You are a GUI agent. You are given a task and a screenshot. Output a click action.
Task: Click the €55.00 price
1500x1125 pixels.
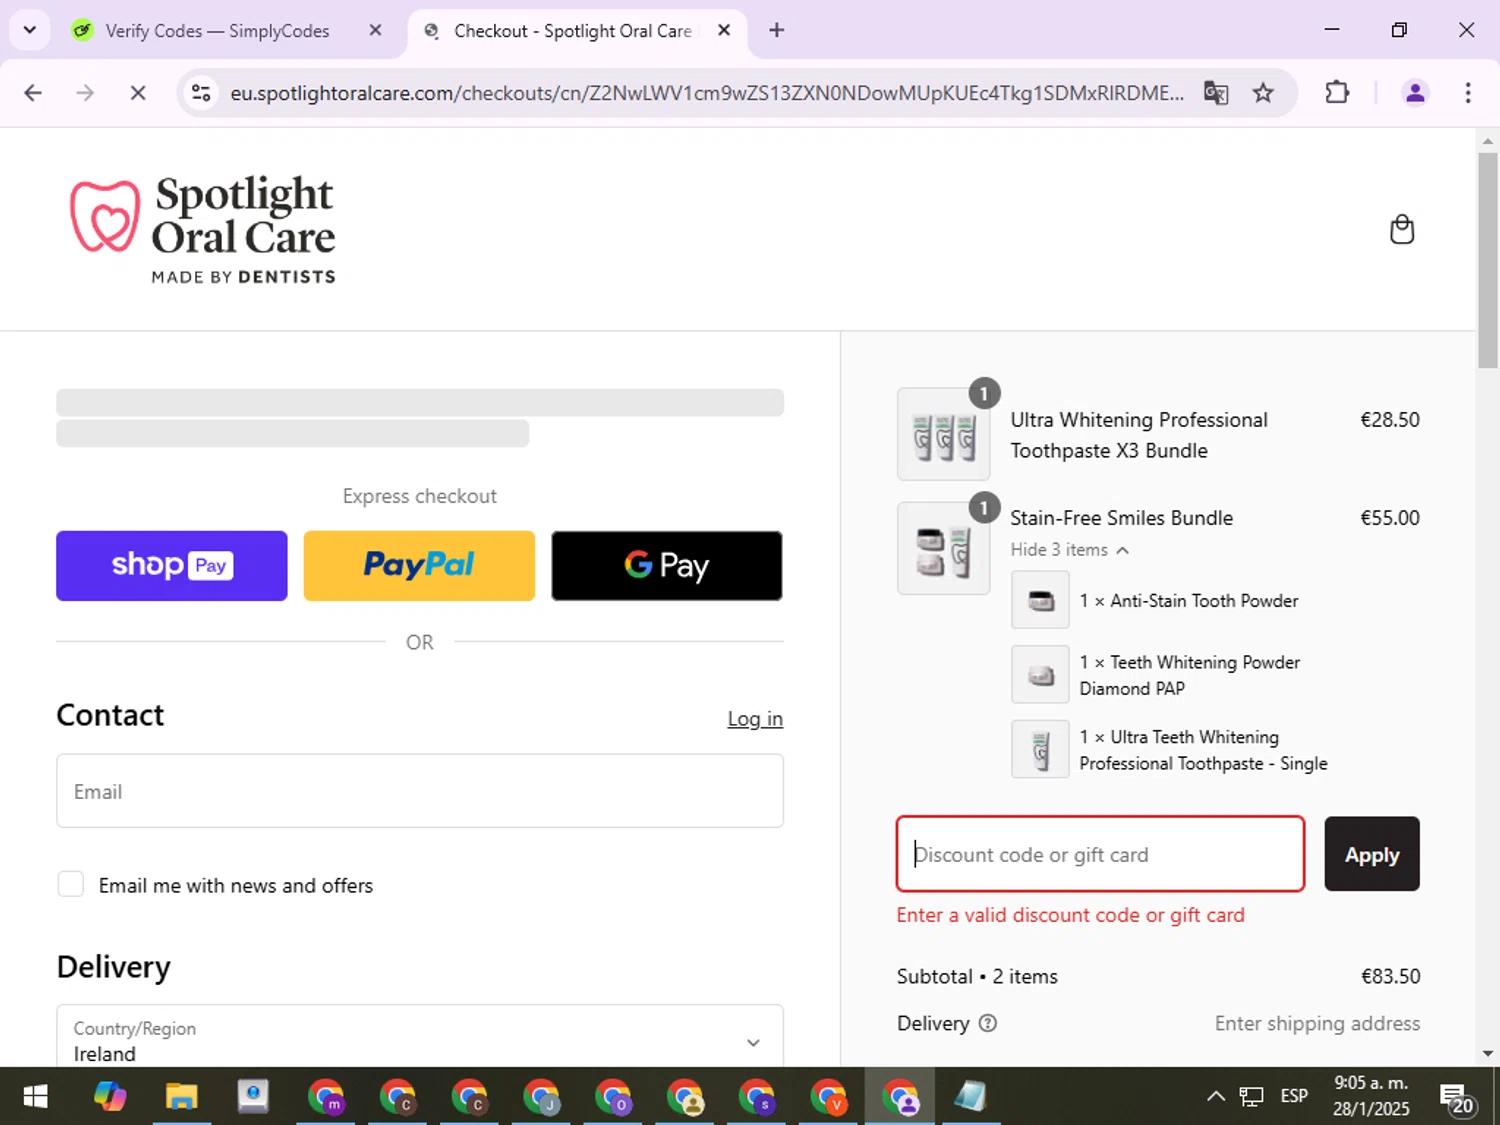pyautogui.click(x=1389, y=518)
